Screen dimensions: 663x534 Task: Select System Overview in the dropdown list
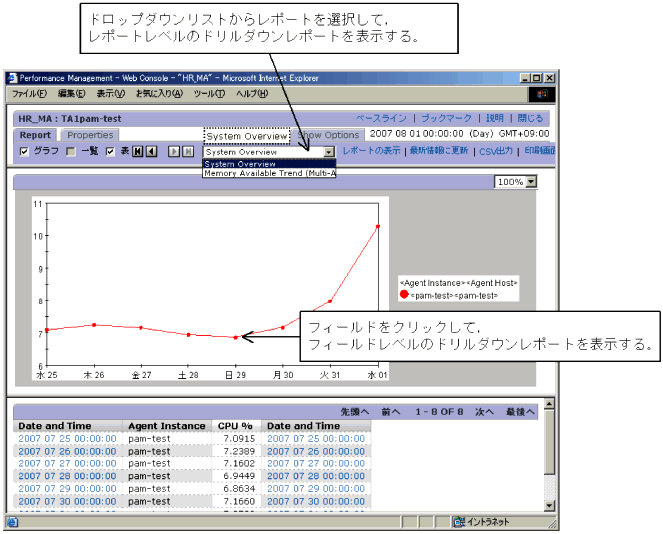click(269, 164)
